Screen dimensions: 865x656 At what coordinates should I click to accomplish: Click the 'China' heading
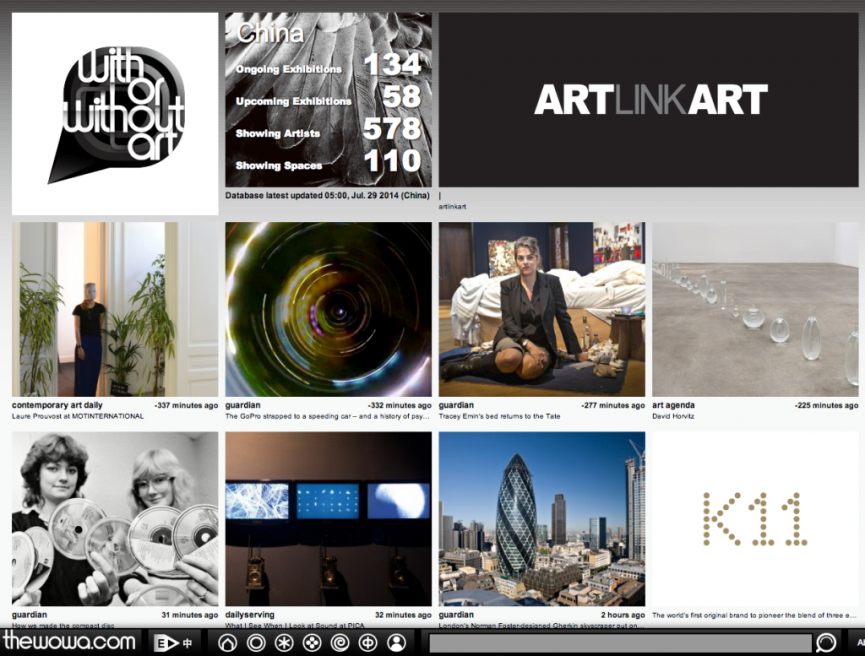pyautogui.click(x=270, y=34)
